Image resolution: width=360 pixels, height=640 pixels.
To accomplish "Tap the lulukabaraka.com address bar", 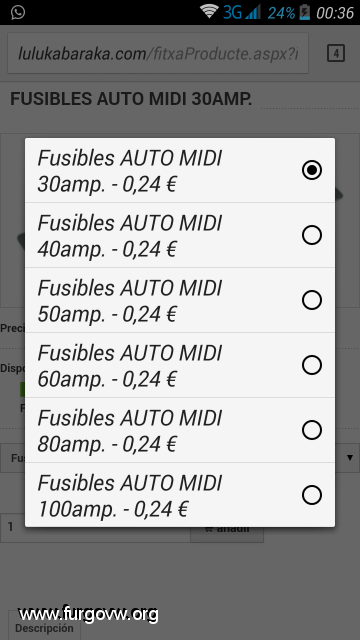I will tap(158, 53).
